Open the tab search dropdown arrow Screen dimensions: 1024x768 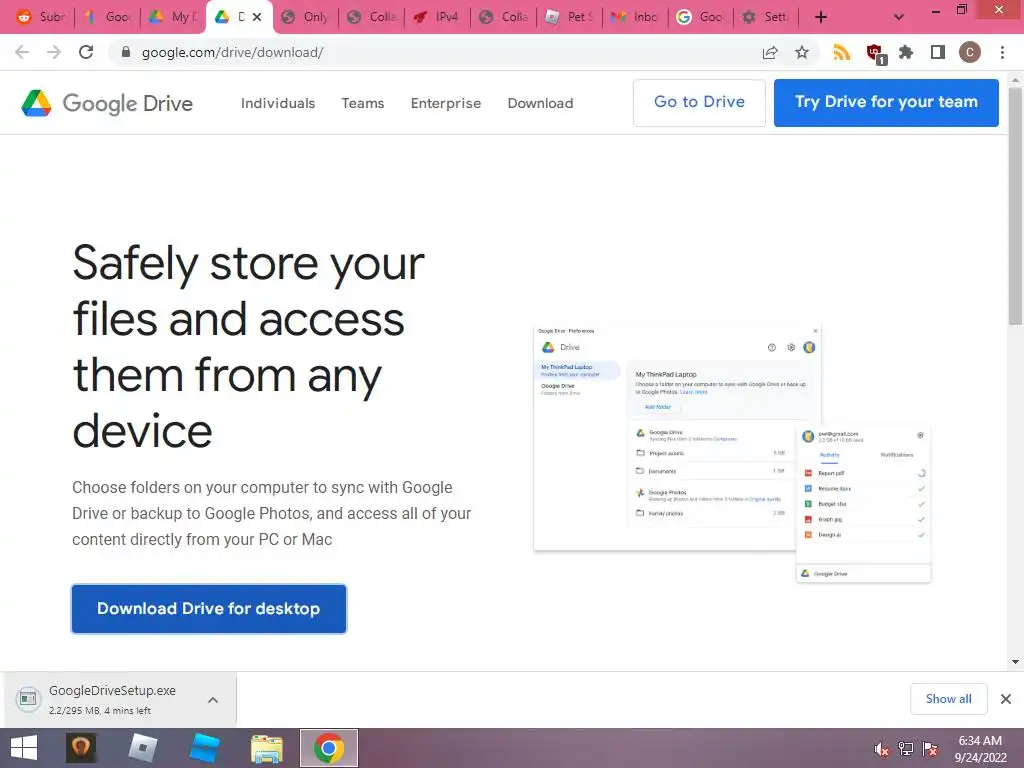click(899, 17)
